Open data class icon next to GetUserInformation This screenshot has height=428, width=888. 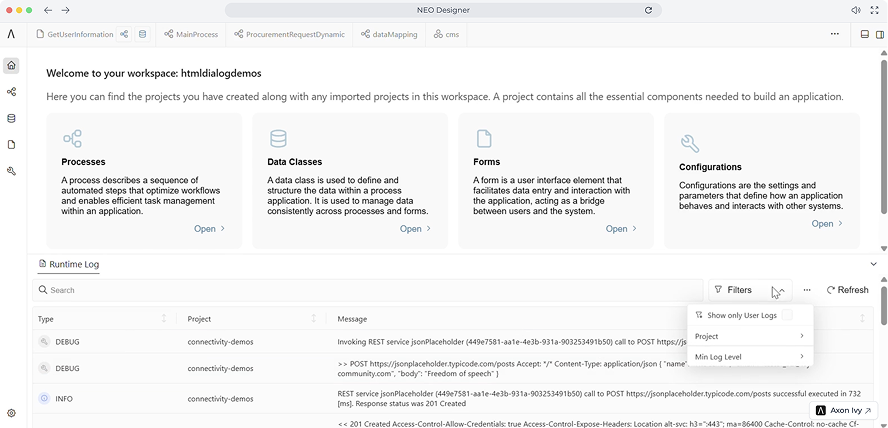pos(142,34)
